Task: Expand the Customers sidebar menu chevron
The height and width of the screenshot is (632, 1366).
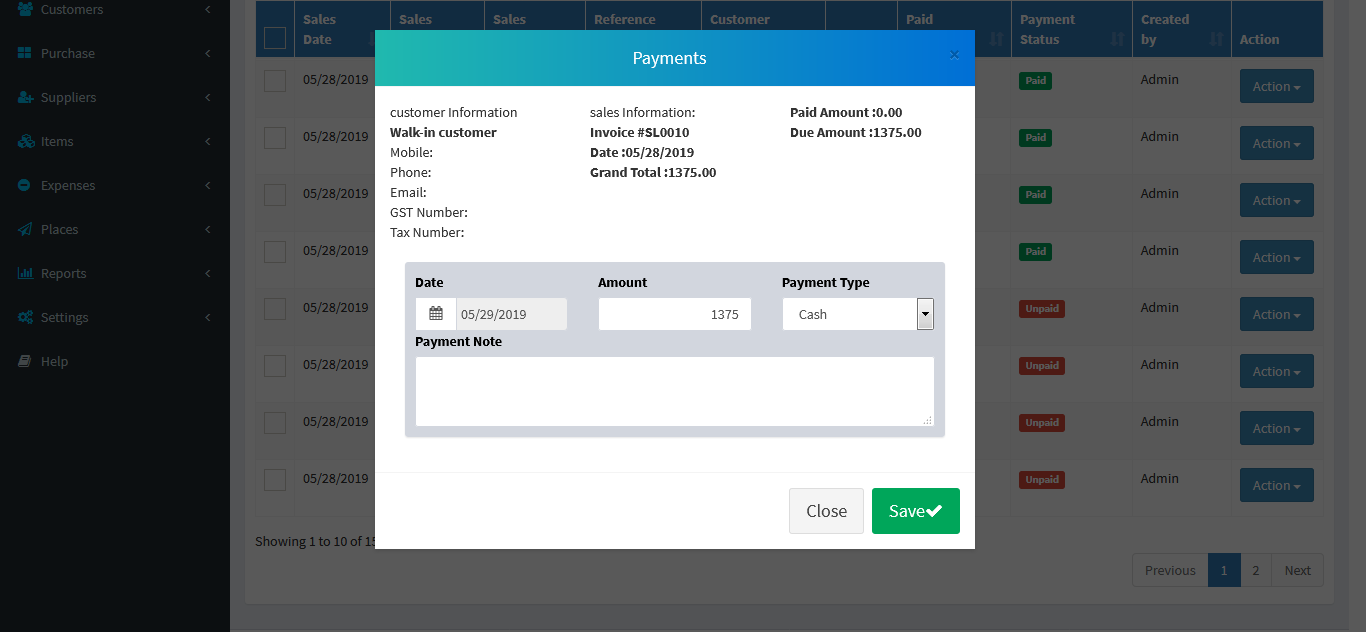Action: [x=207, y=9]
